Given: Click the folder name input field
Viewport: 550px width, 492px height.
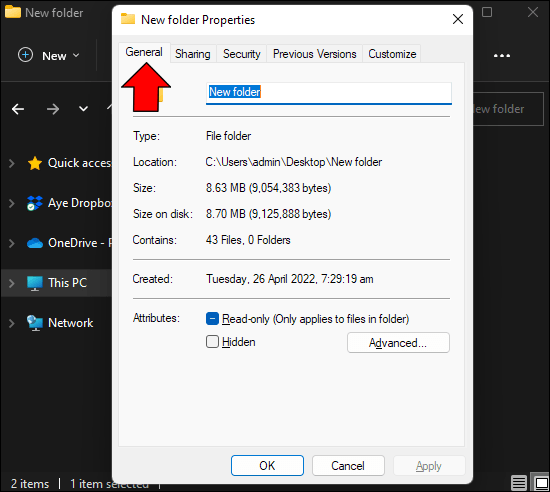Looking at the screenshot, I should point(329,93).
